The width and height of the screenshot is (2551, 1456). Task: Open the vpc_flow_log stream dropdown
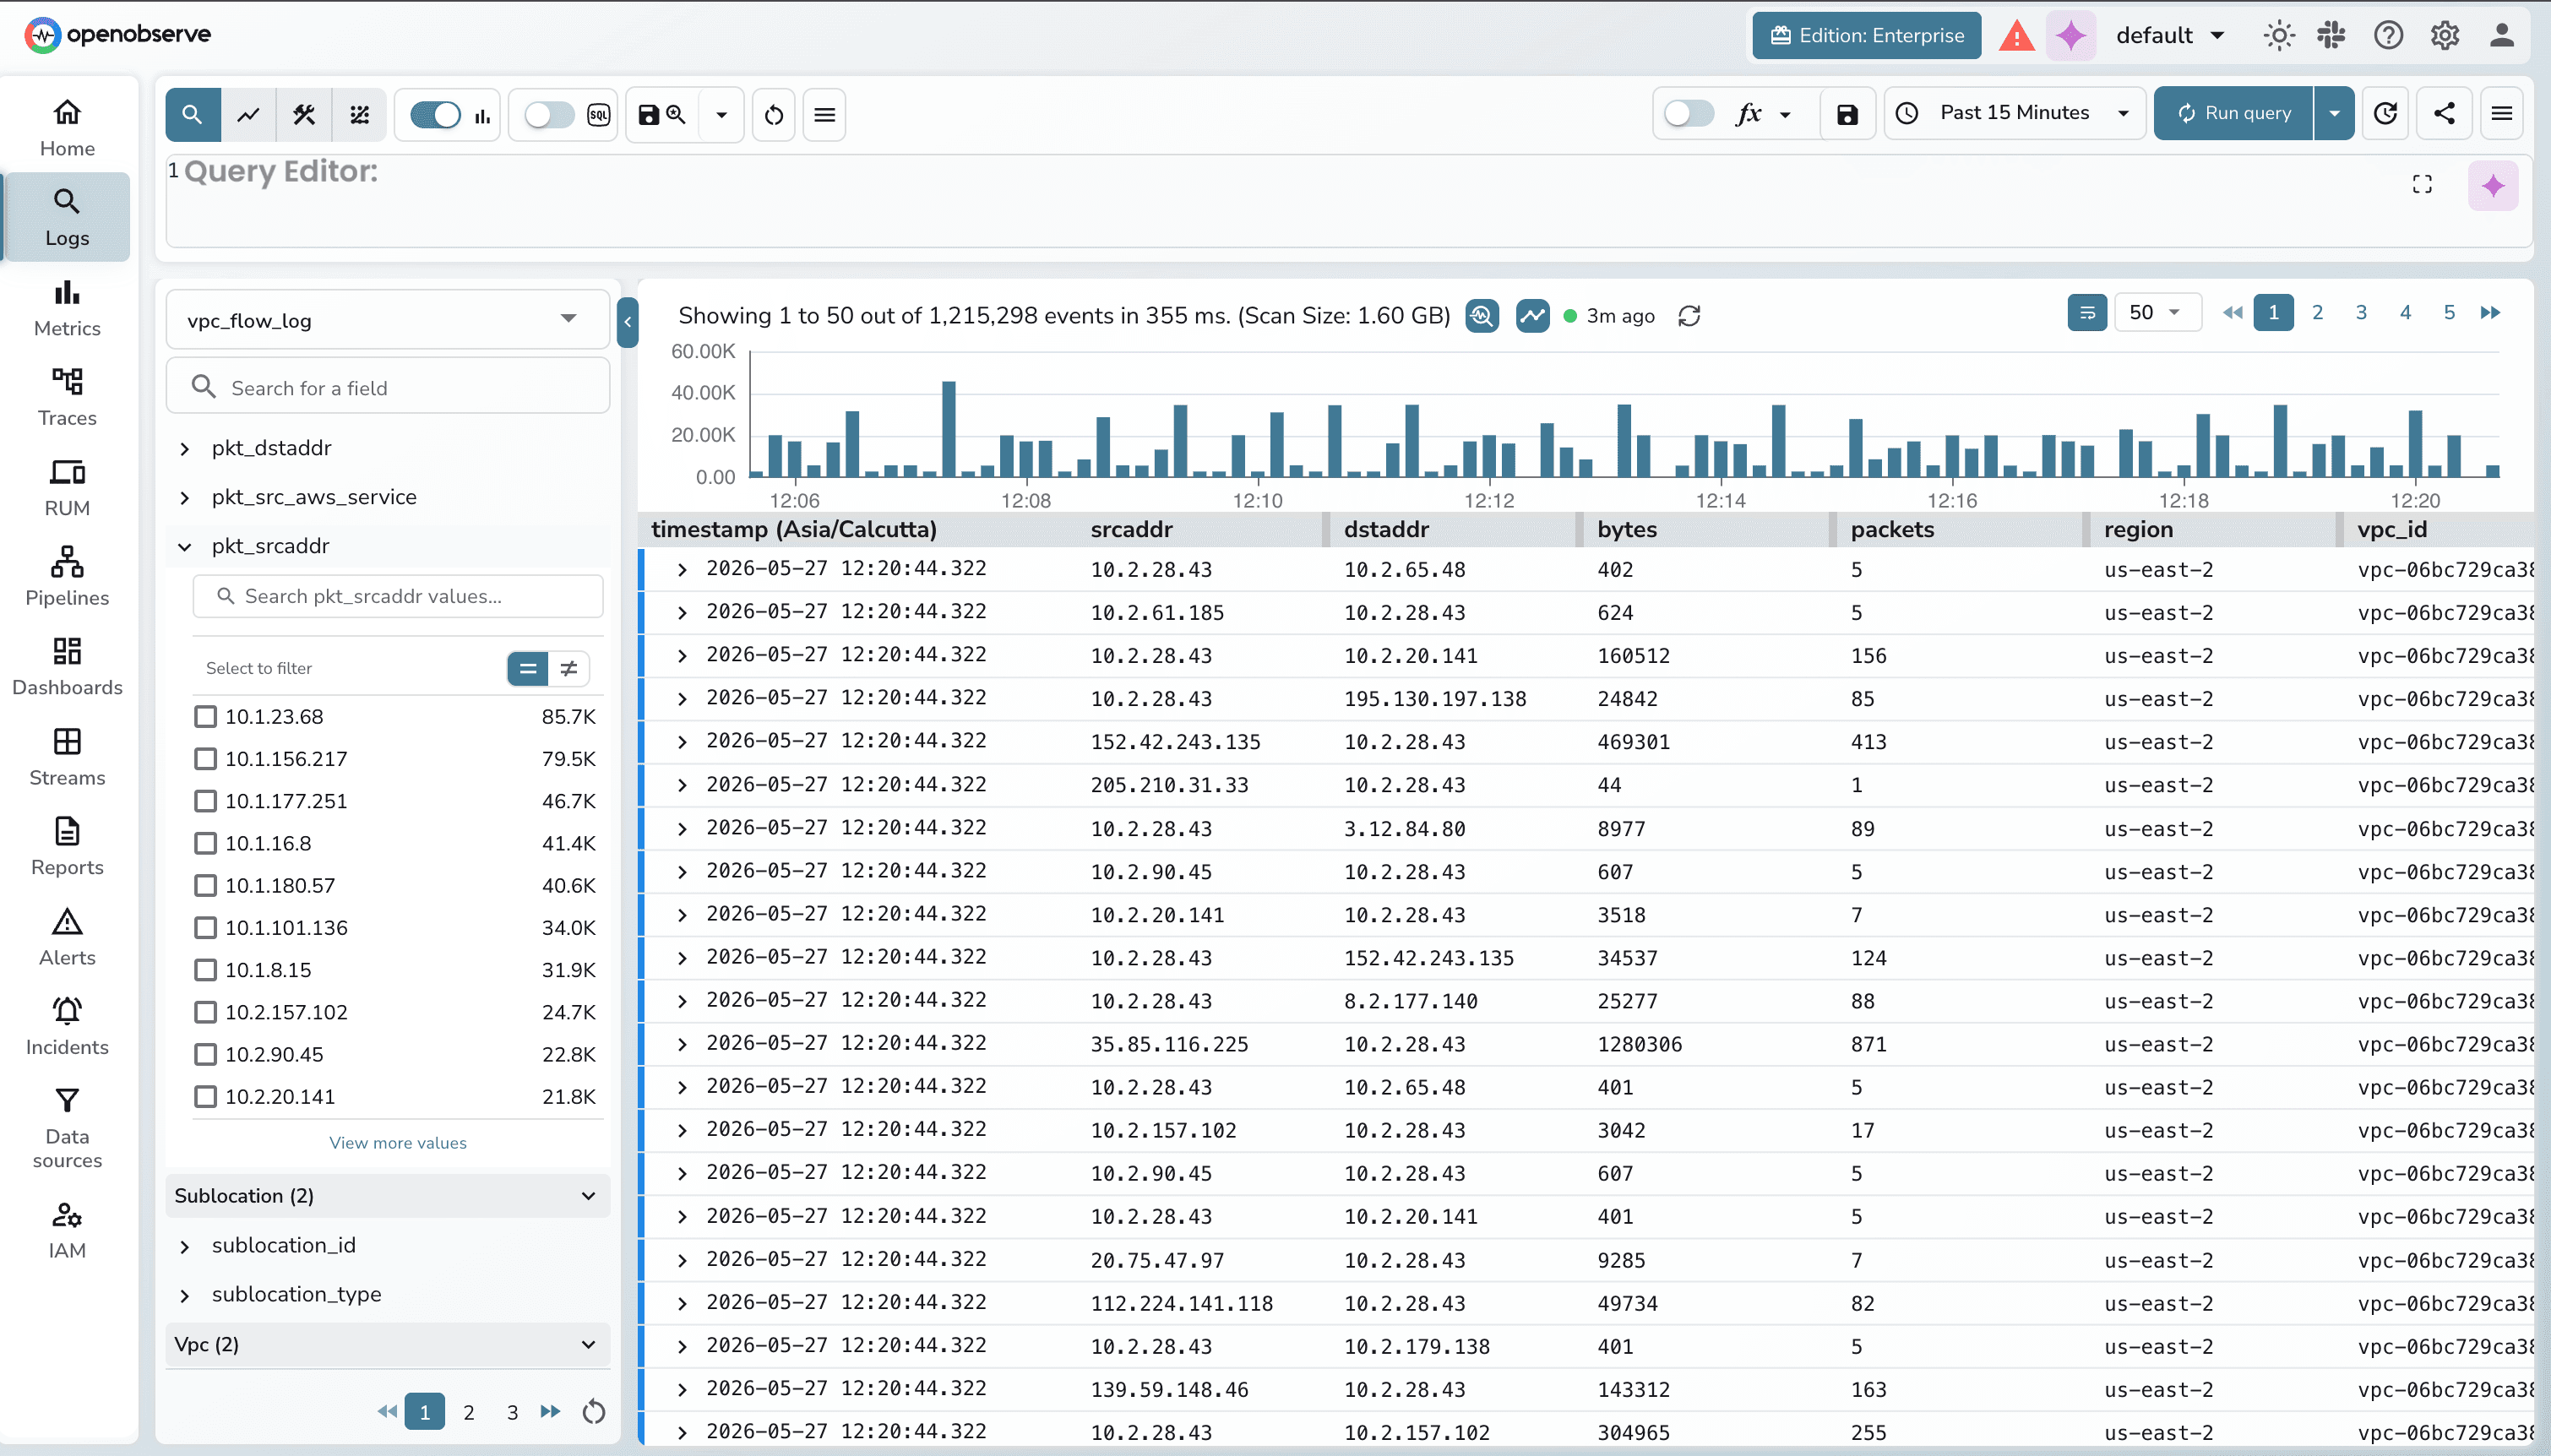click(x=387, y=320)
